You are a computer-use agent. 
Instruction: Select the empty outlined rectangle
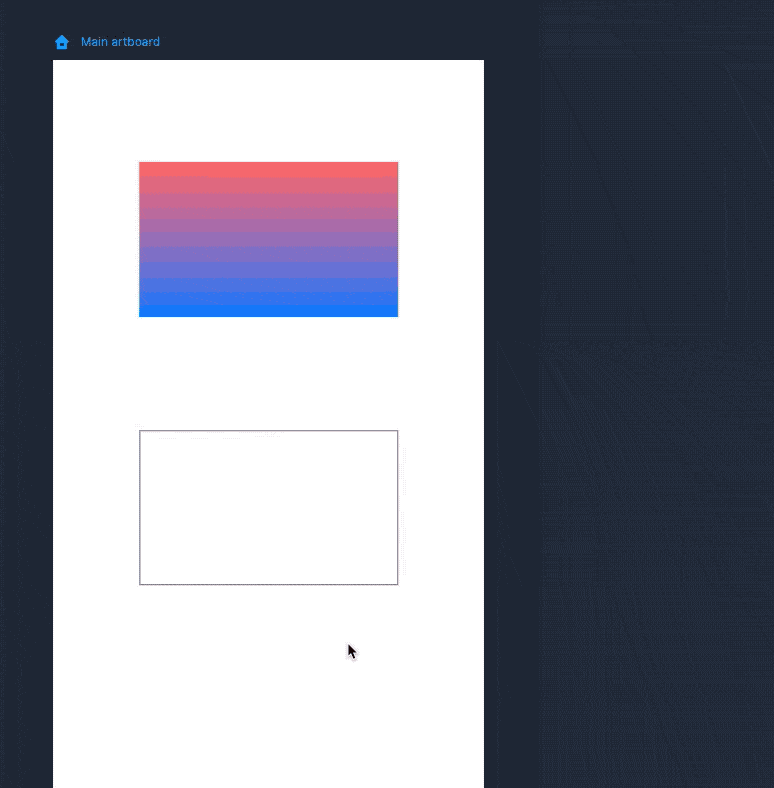tap(268, 508)
